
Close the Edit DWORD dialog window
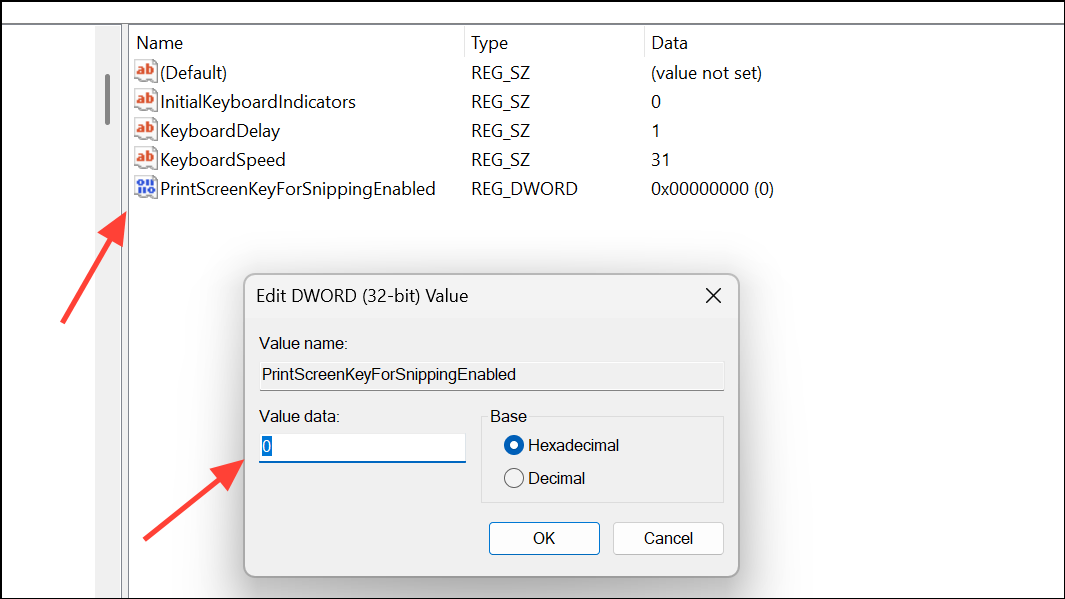[x=713, y=295]
